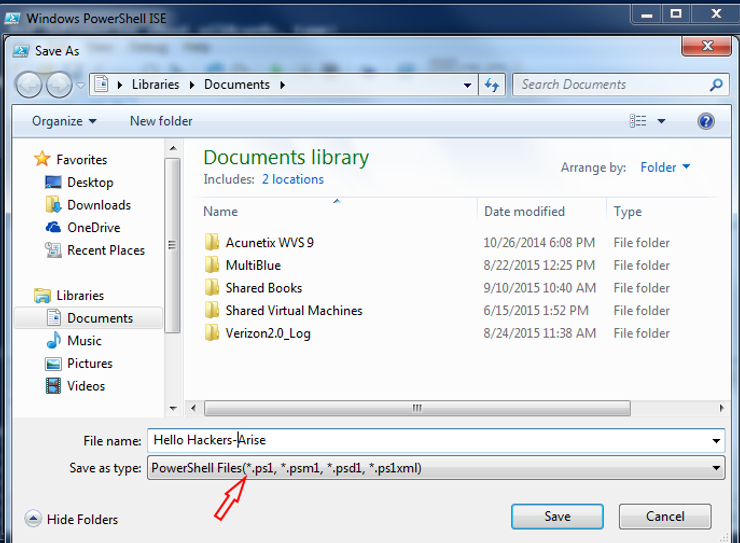Focus the Search Documents box
Screen dimensions: 740x543
point(612,85)
